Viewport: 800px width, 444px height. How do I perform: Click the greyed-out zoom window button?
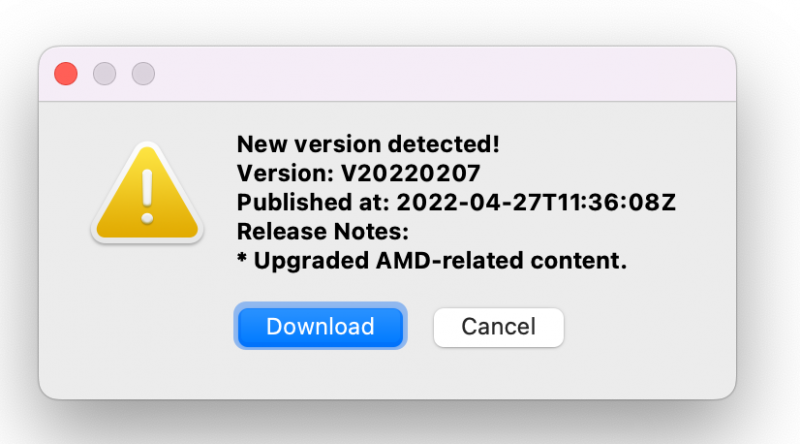coord(143,74)
